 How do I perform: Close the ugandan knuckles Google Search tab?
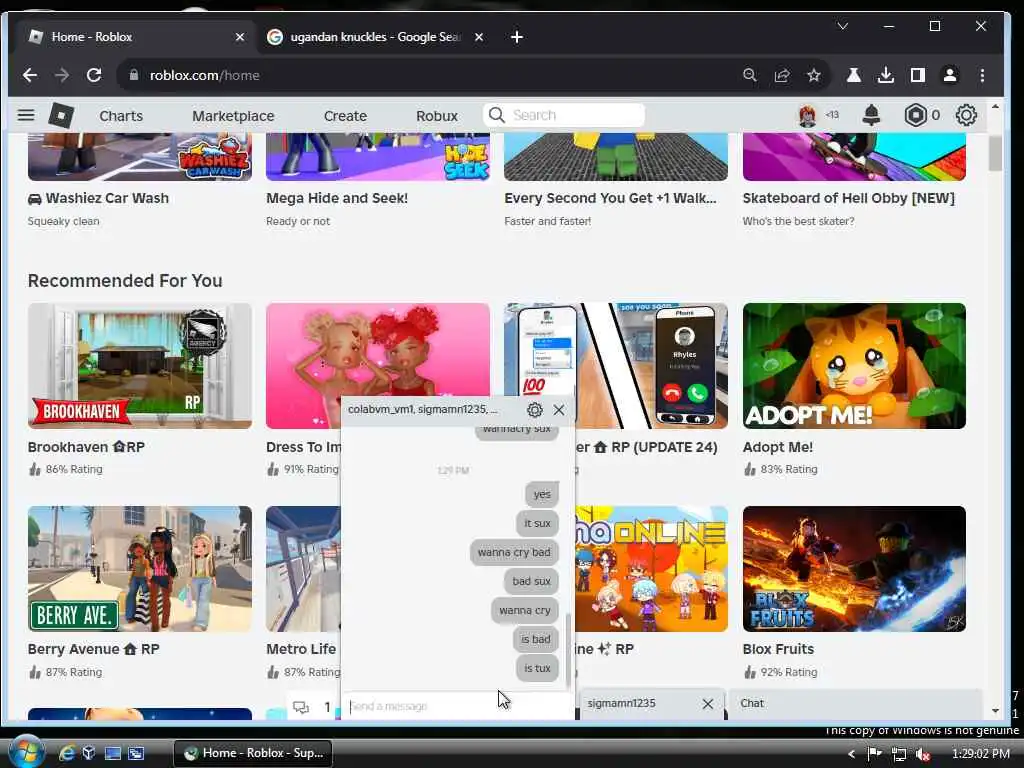(479, 37)
